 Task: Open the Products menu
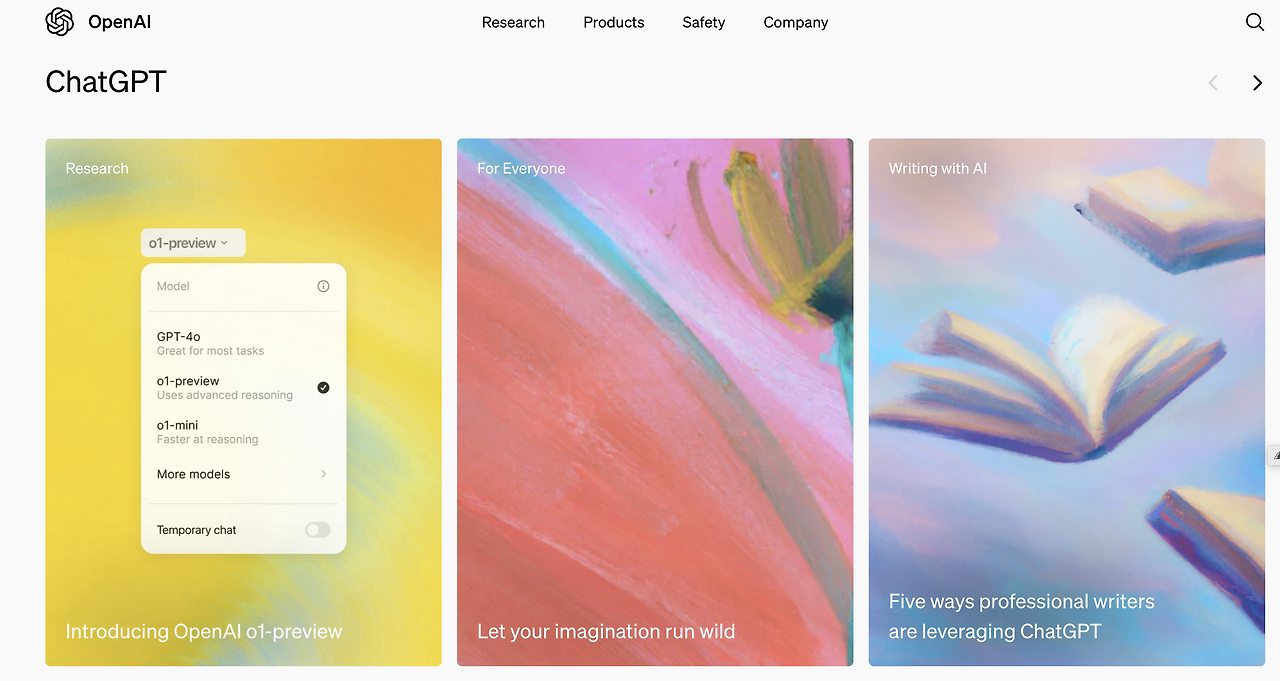point(614,22)
